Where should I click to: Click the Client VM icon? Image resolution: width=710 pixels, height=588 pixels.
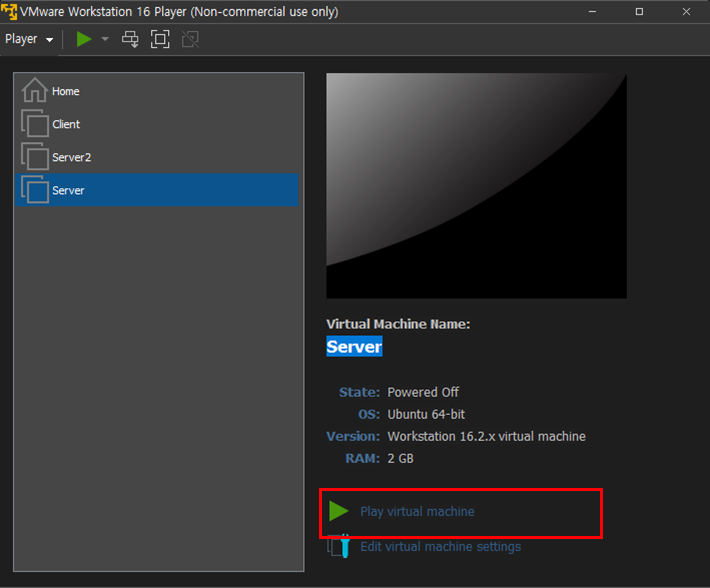click(x=35, y=123)
